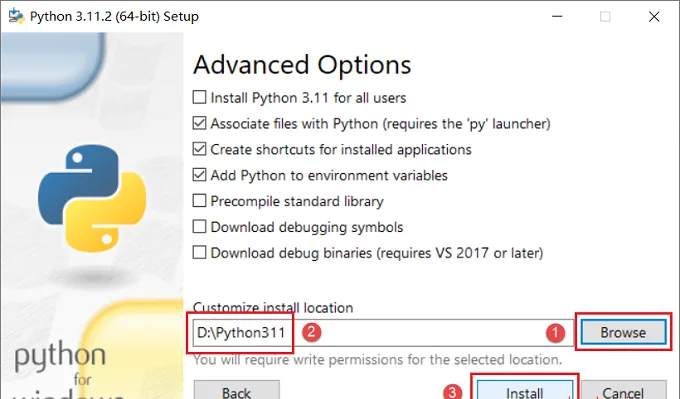Screen dimensions: 680x399
Task: Click the red circle numbered 1
Action: [x=556, y=333]
